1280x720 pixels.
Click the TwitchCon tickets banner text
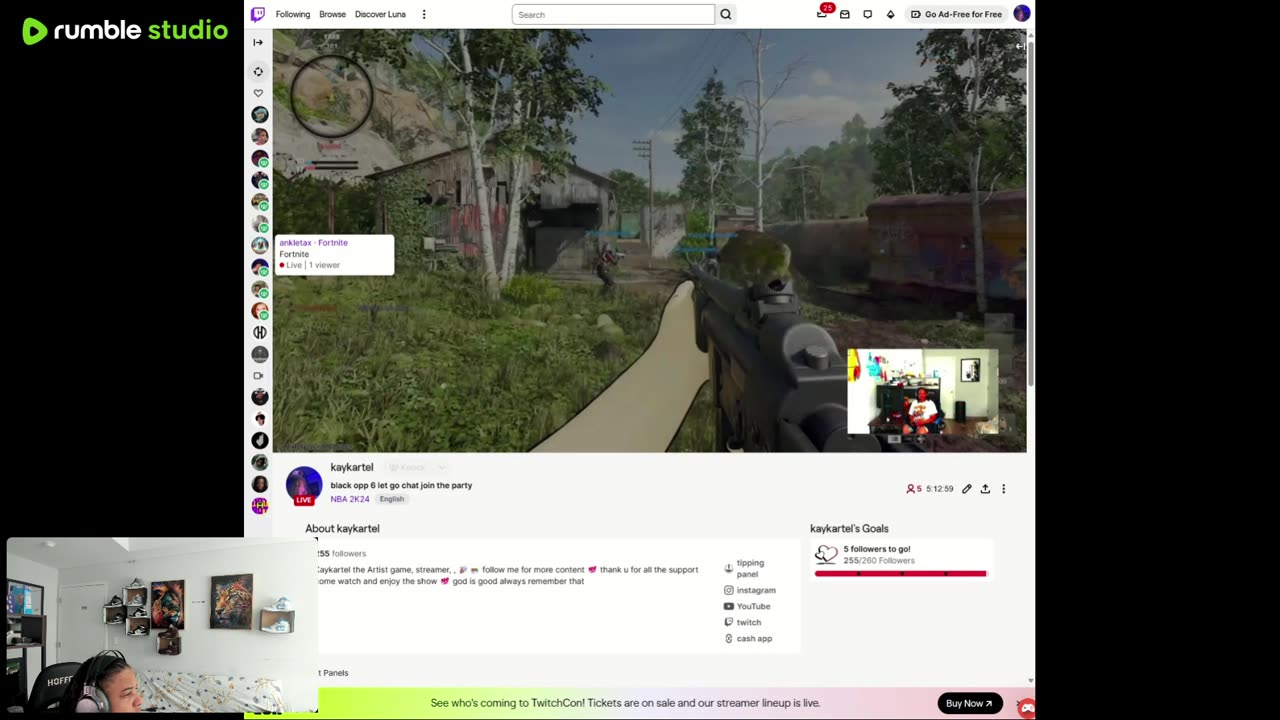point(625,703)
